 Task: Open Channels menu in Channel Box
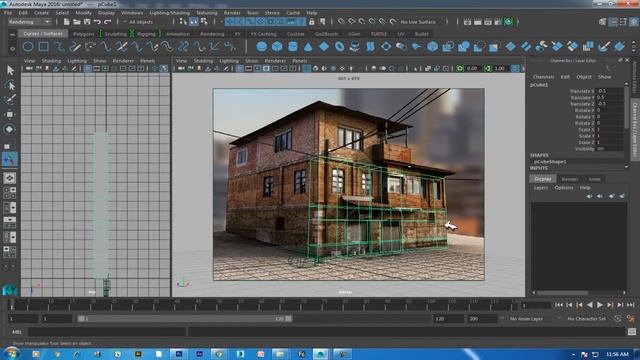(x=543, y=77)
